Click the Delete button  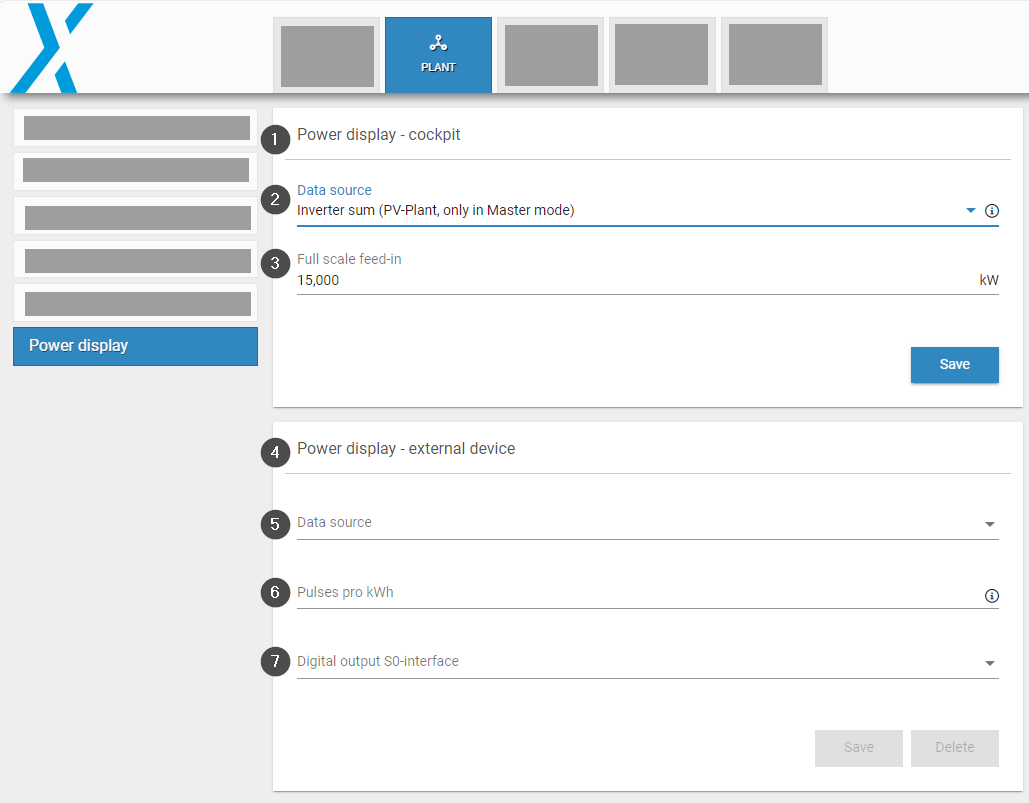point(954,748)
